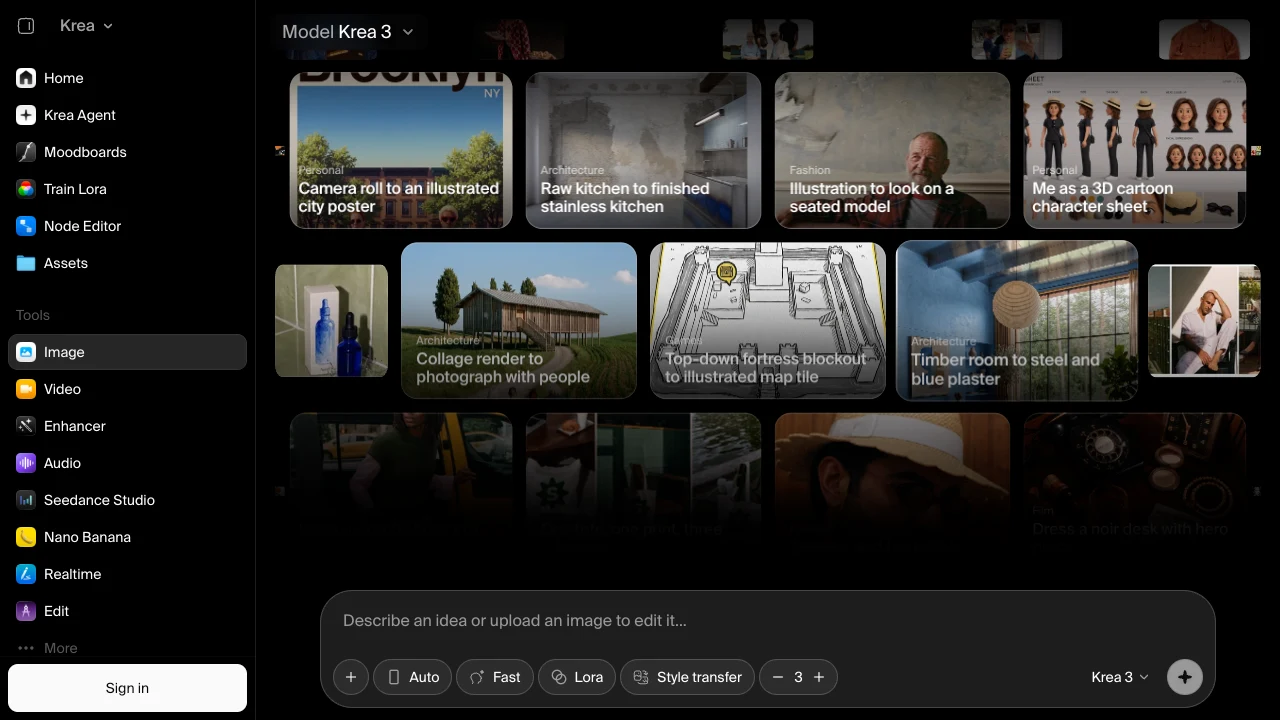Go to Realtime label
This screenshot has height=720, width=1280.
tap(72, 574)
